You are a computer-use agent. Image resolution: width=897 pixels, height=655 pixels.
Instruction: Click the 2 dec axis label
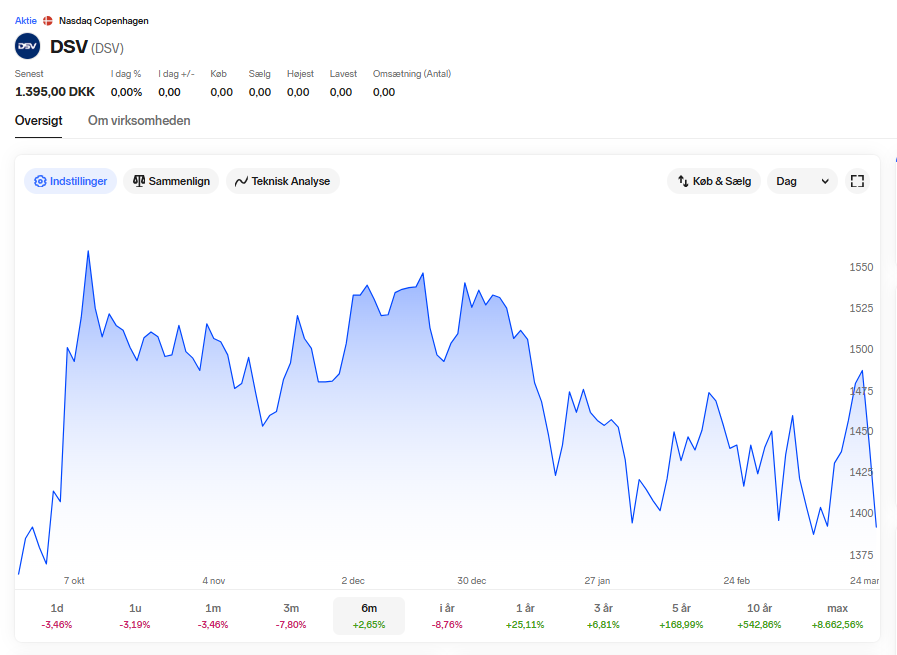(x=353, y=581)
